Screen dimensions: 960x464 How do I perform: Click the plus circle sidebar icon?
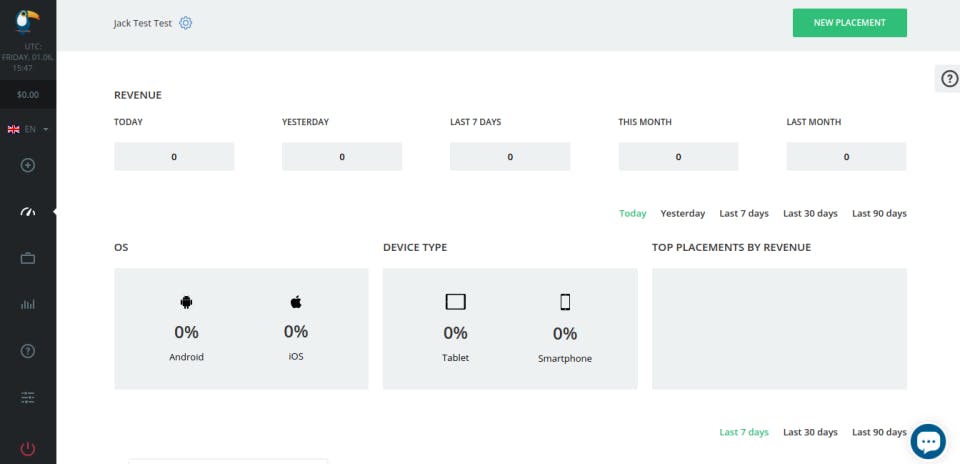click(x=28, y=165)
